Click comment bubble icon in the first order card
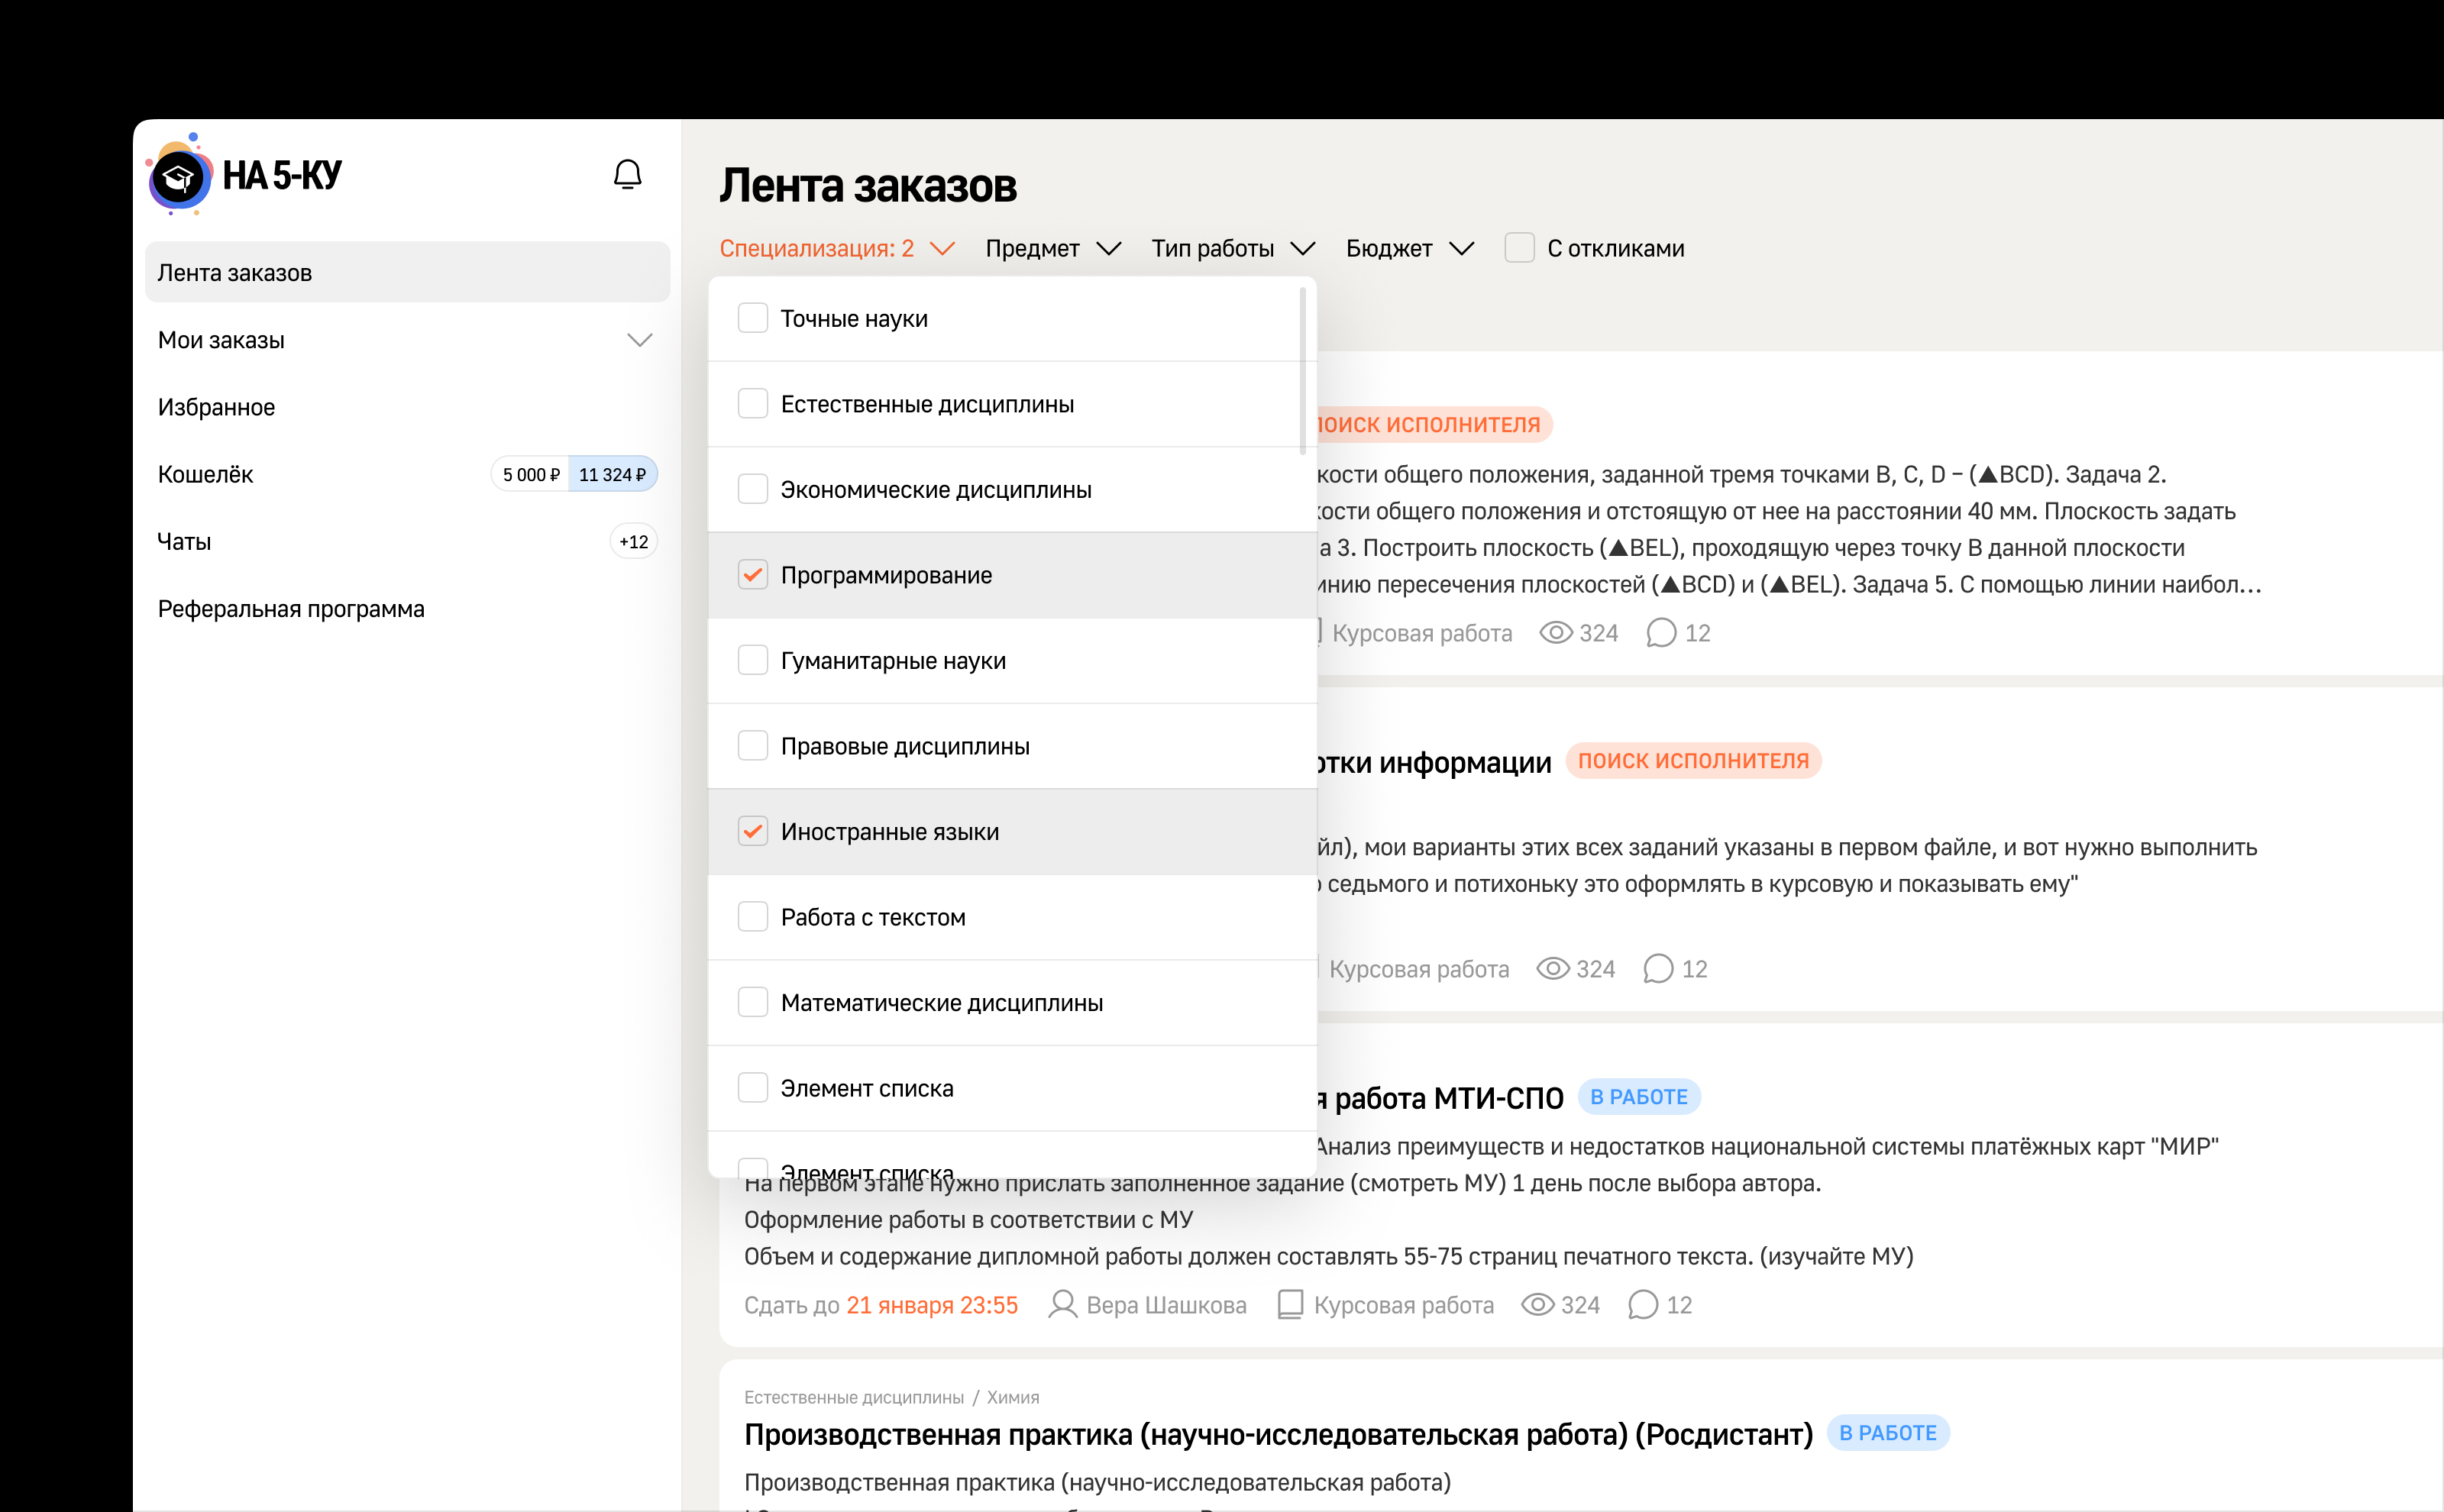 point(1661,633)
